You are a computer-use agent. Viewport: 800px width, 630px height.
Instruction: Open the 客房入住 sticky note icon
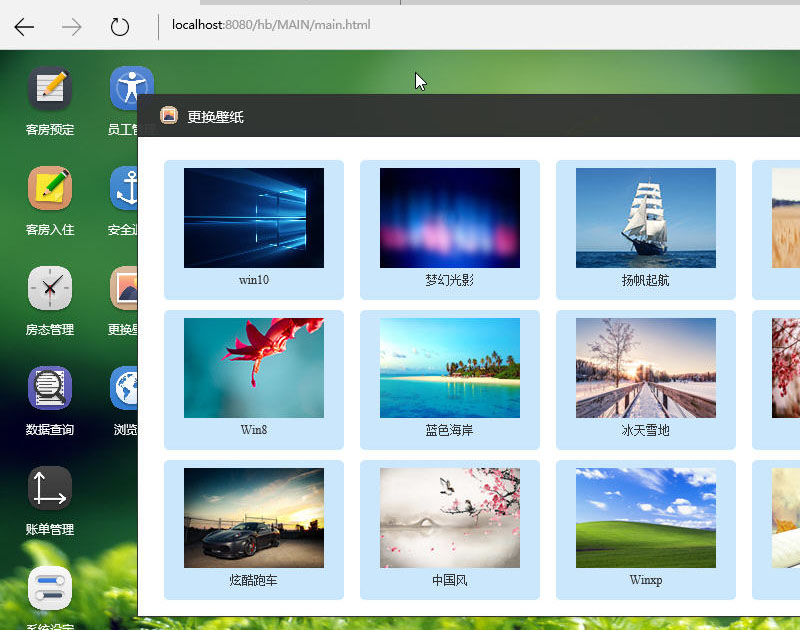coord(50,188)
